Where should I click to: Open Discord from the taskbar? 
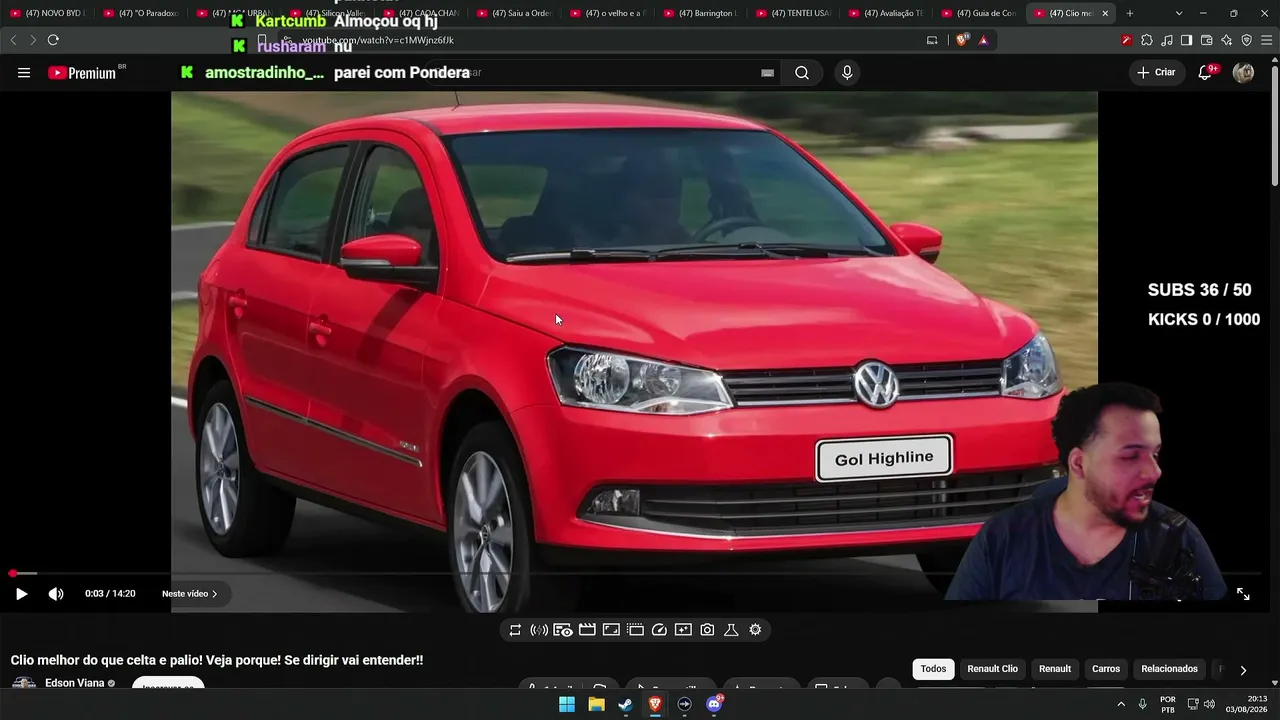tap(714, 704)
